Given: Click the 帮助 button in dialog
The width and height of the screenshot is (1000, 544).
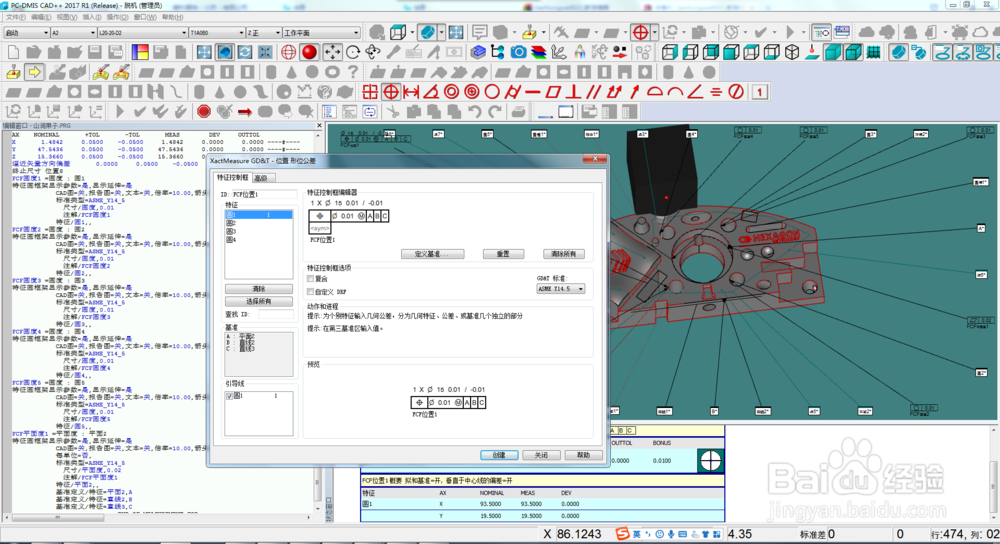Looking at the screenshot, I should pyautogui.click(x=584, y=455).
